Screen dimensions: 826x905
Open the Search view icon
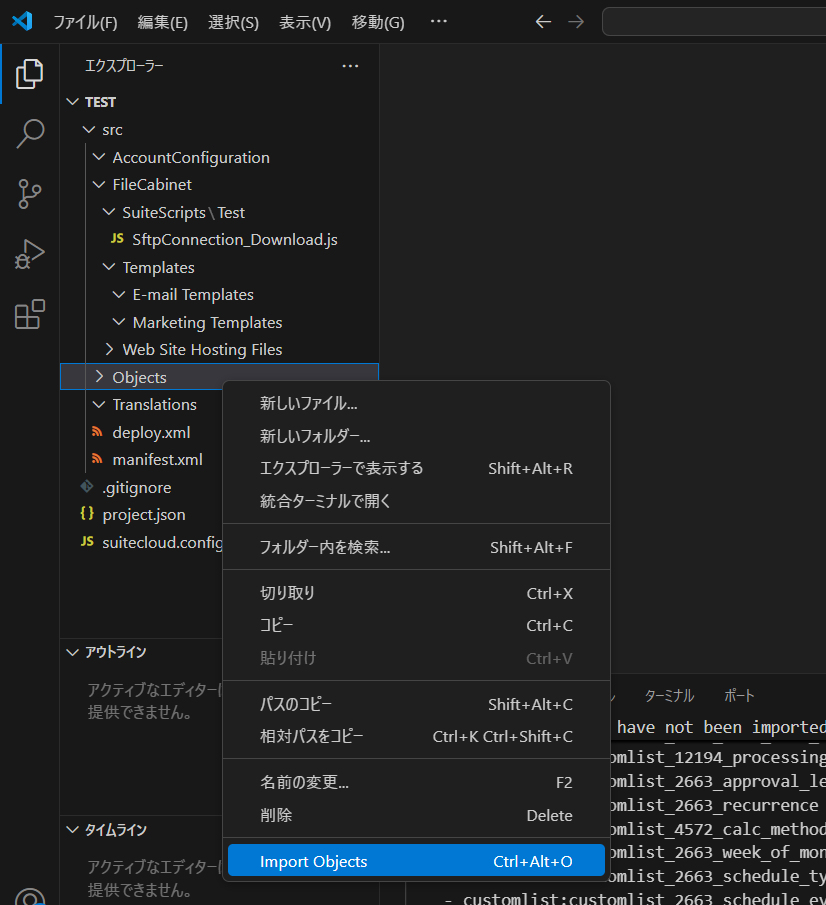29,134
